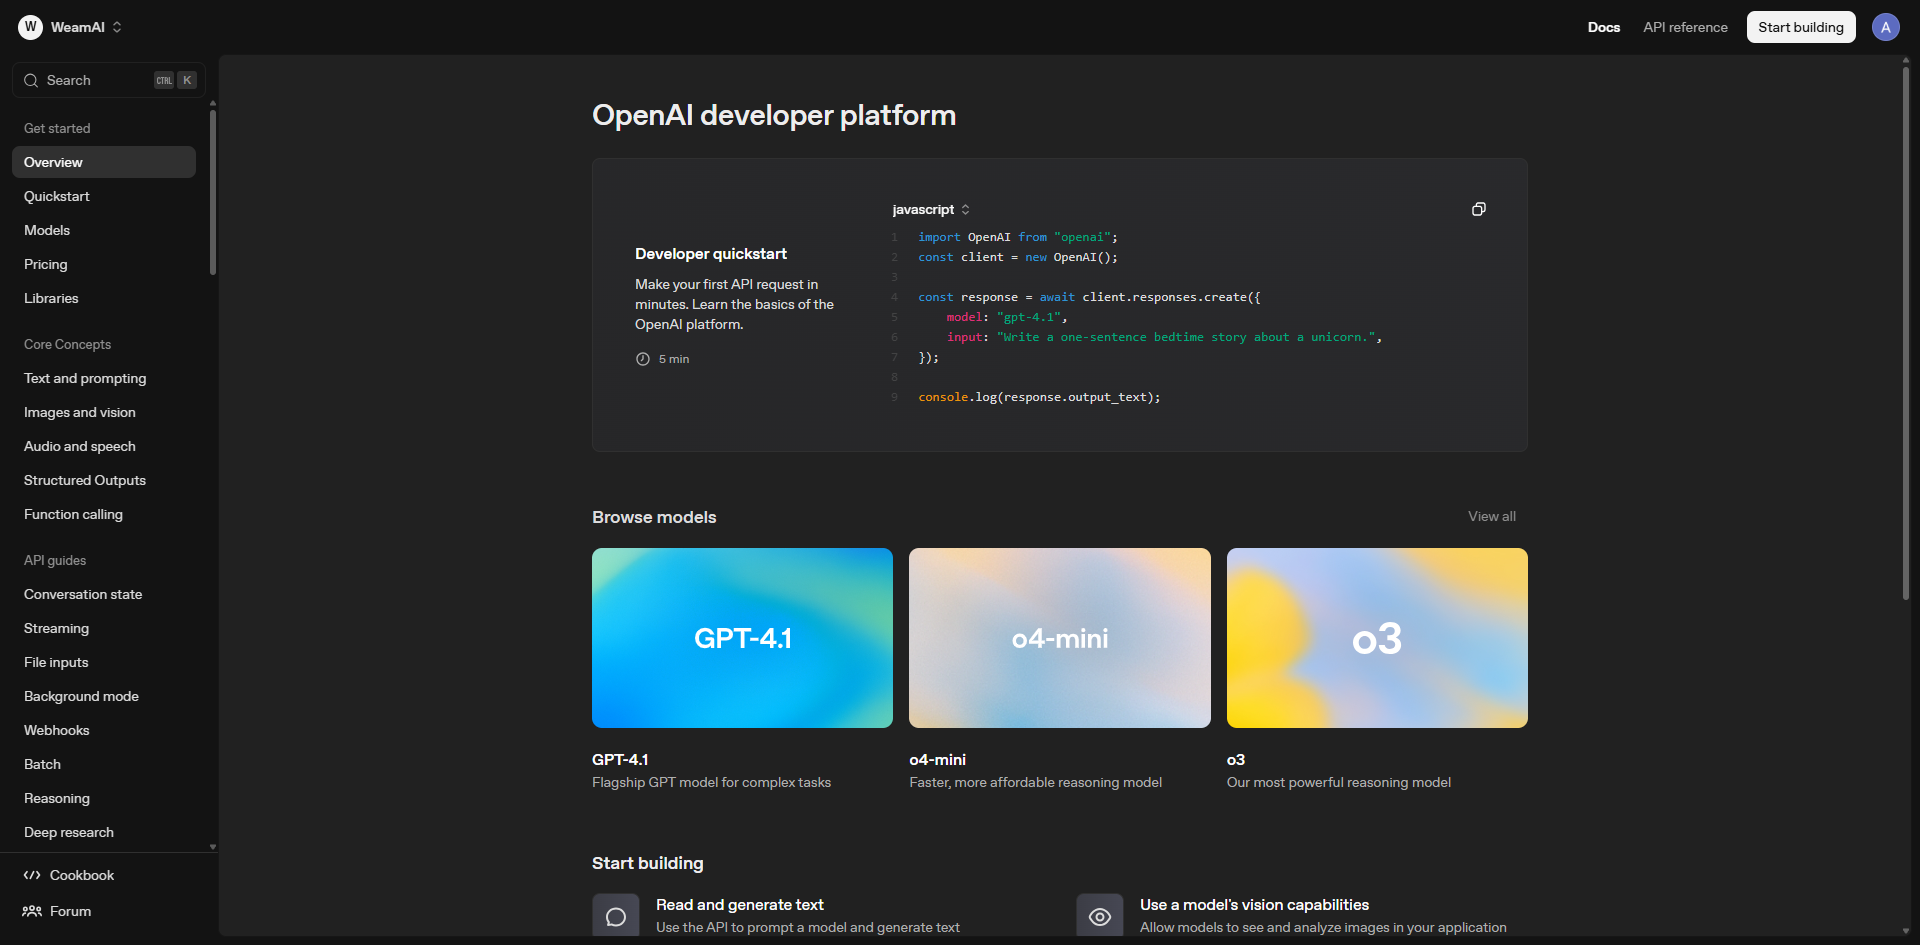The image size is (1920, 945).
Task: Click the o3 model title below card
Action: tap(1236, 760)
